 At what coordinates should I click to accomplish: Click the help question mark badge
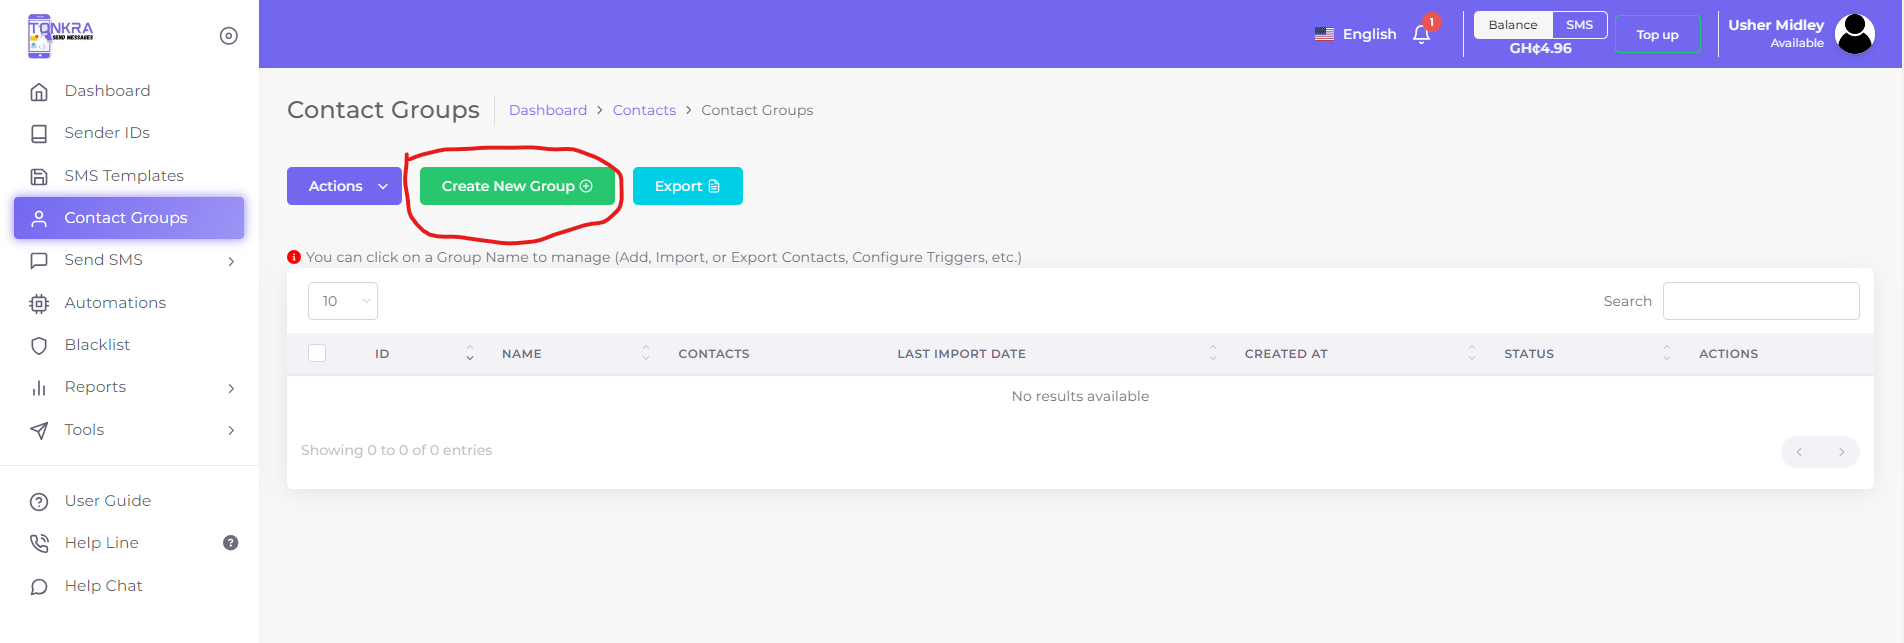[x=231, y=543]
